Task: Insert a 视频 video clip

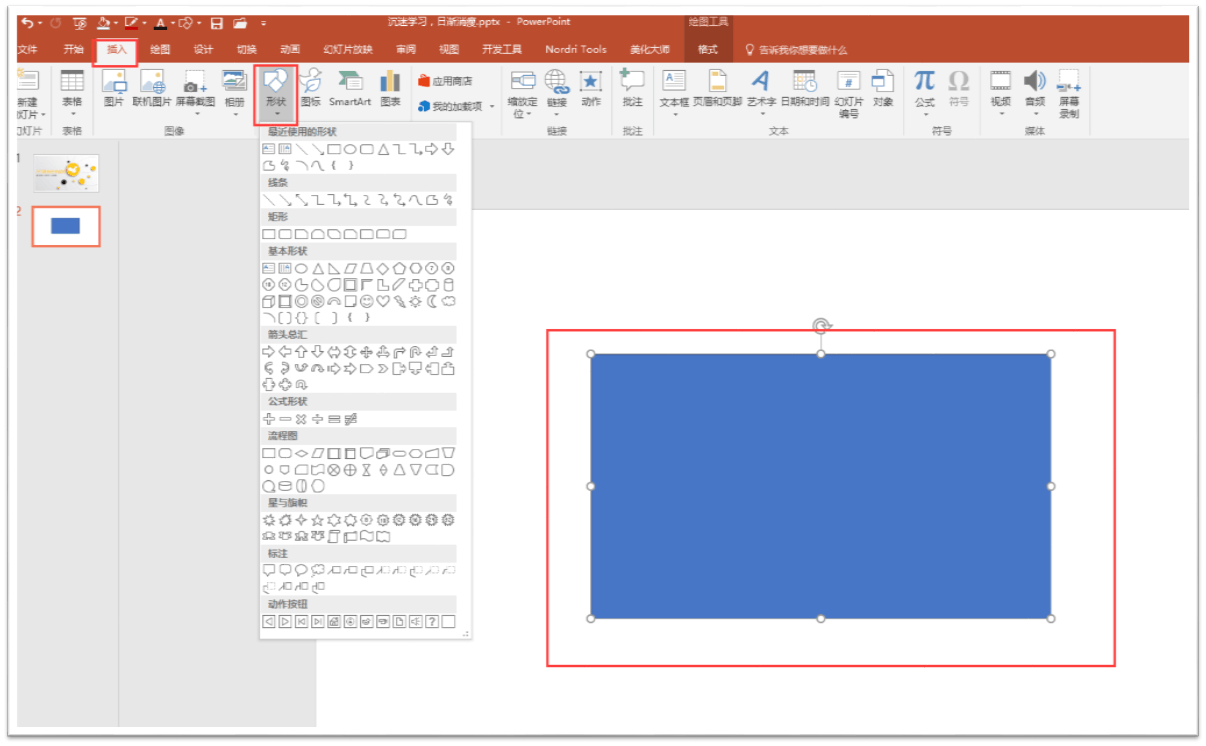Action: tap(1000, 92)
